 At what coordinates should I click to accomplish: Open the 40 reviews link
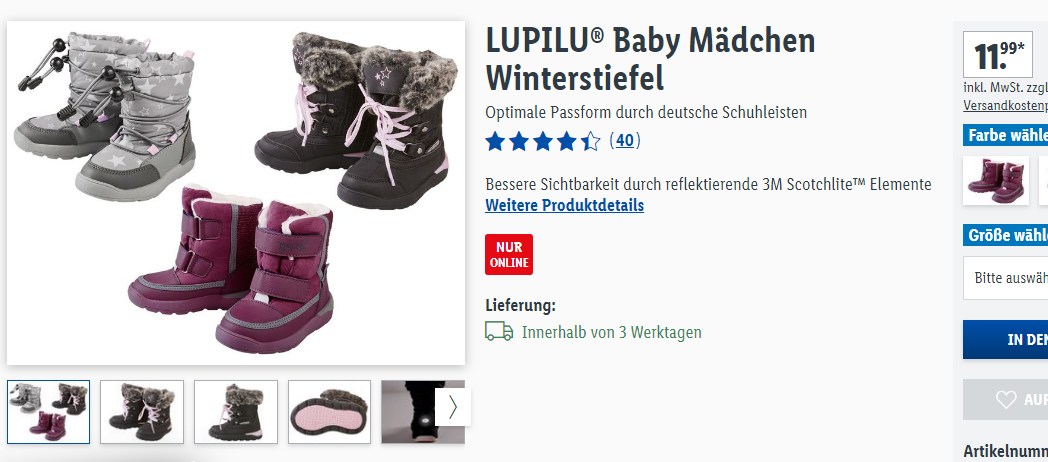tap(625, 140)
